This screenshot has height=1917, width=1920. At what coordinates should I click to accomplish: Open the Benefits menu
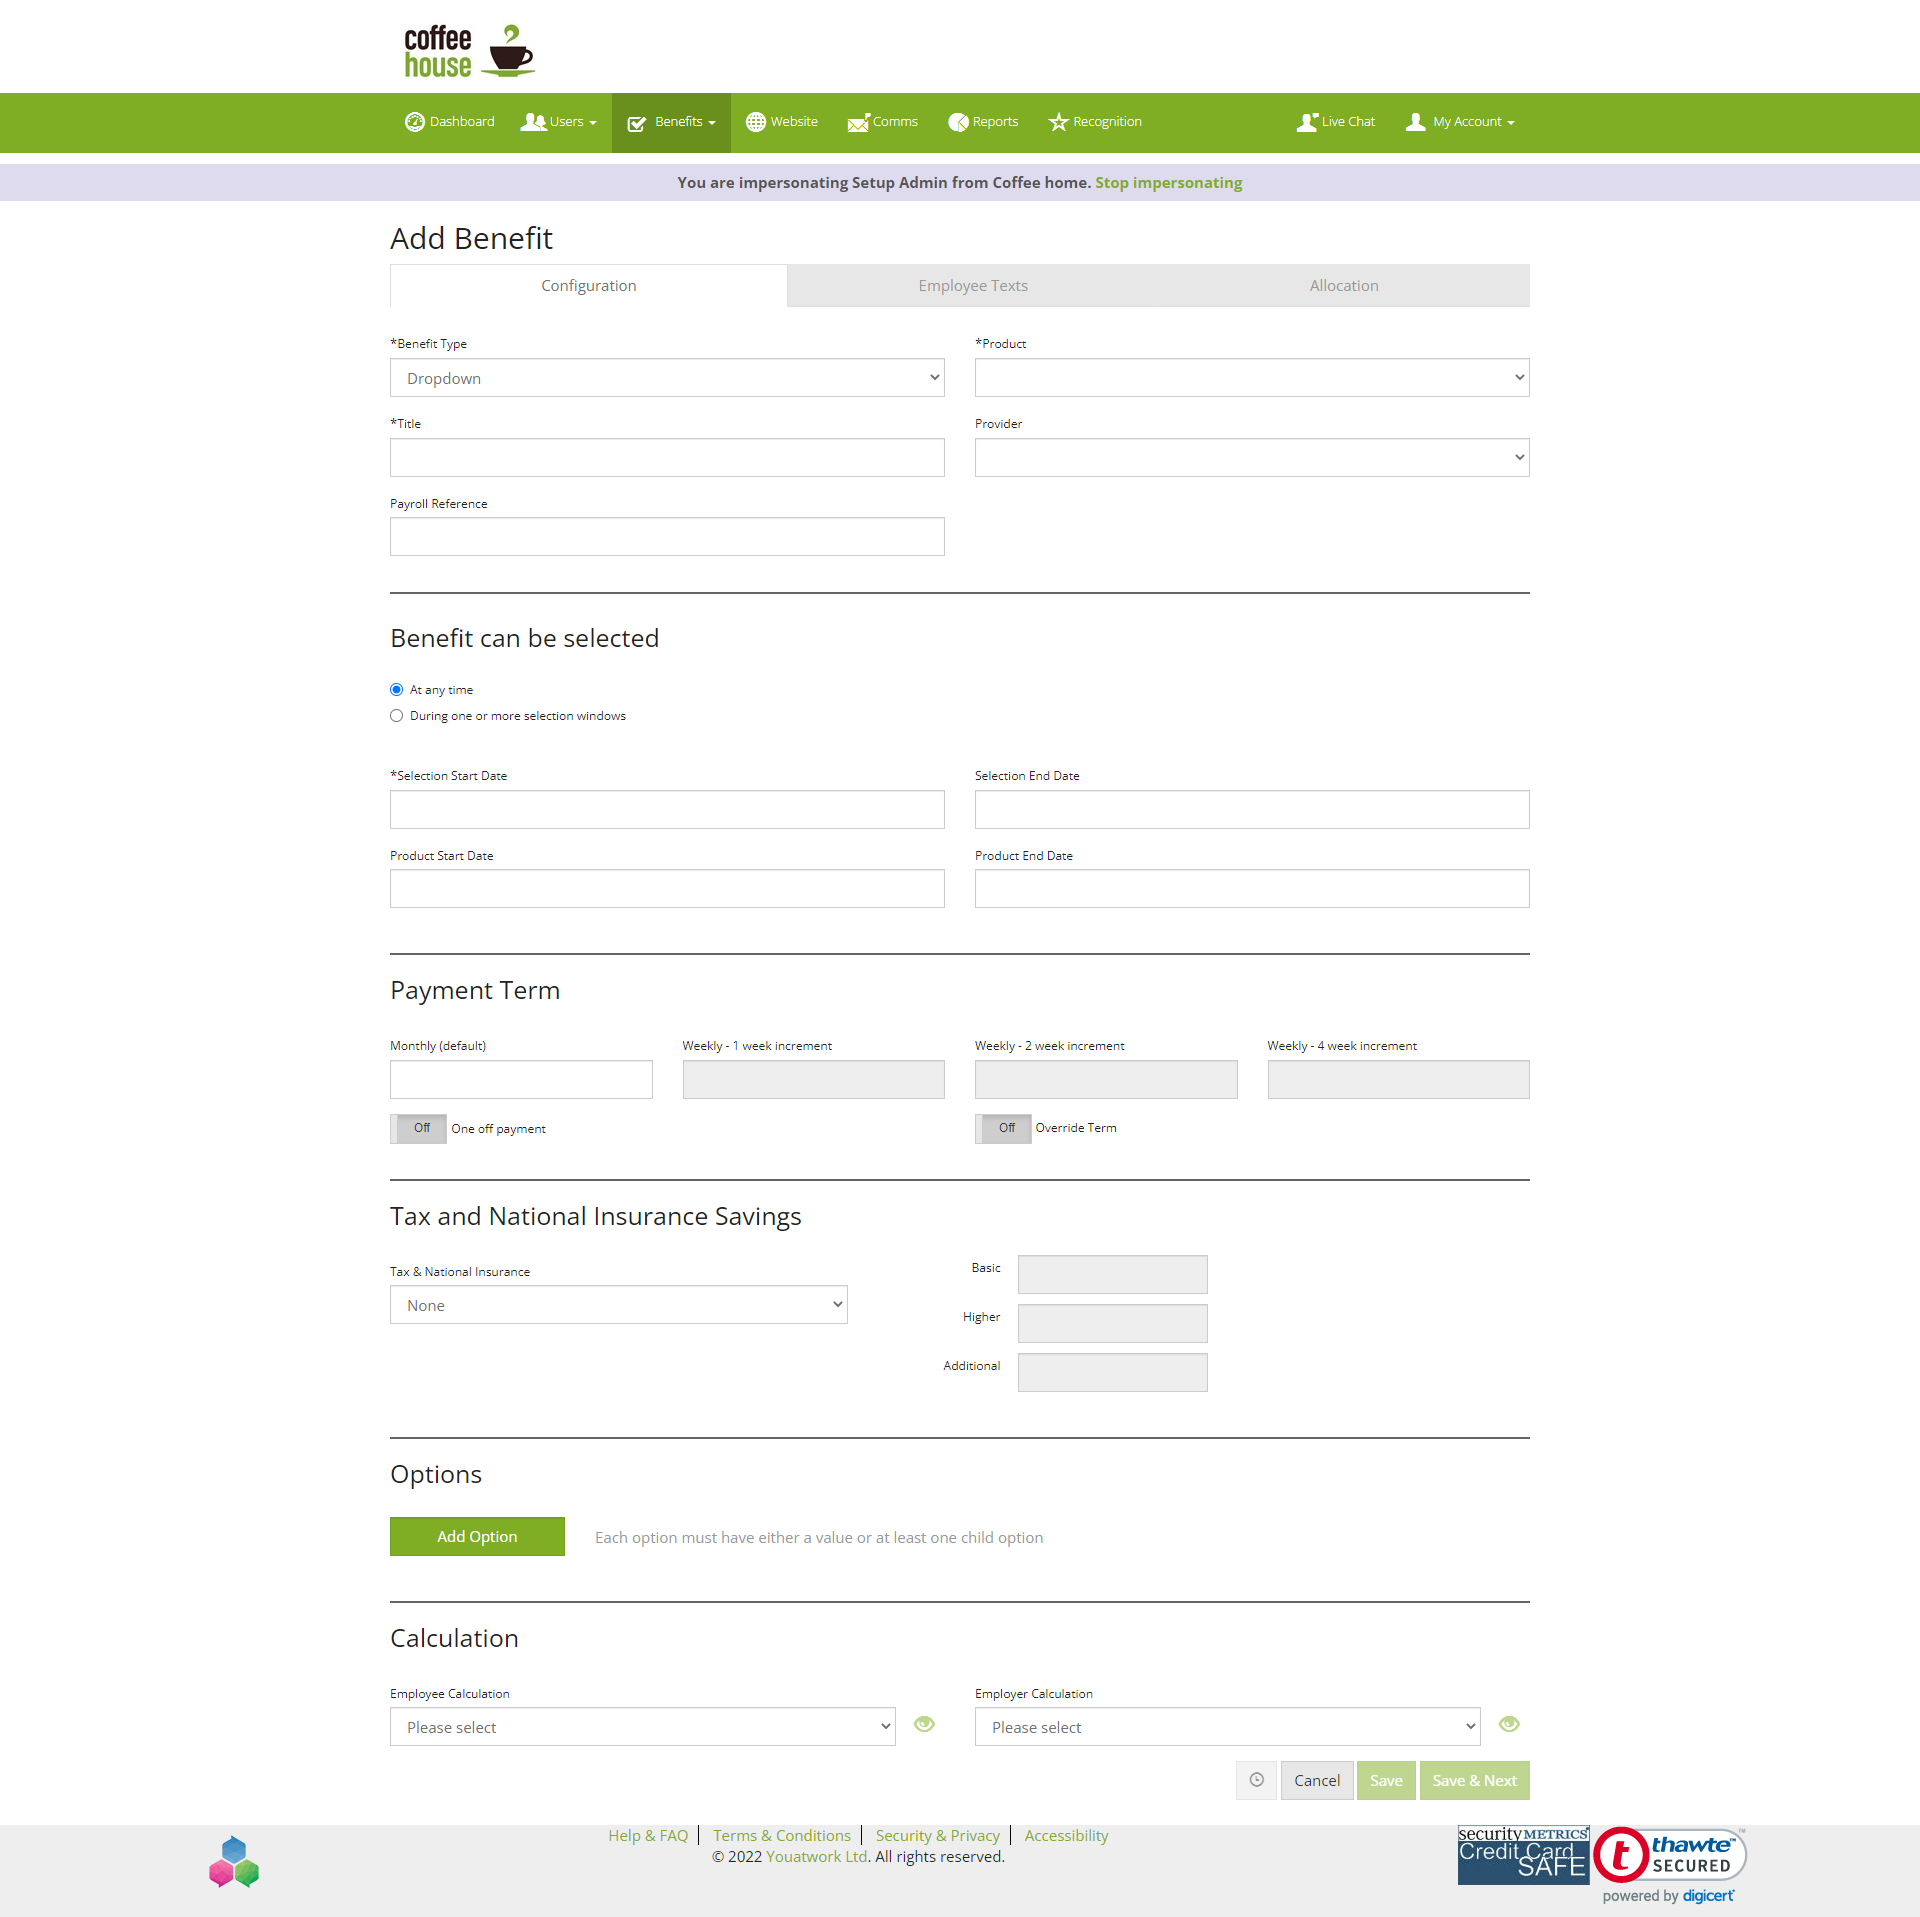[x=671, y=123]
